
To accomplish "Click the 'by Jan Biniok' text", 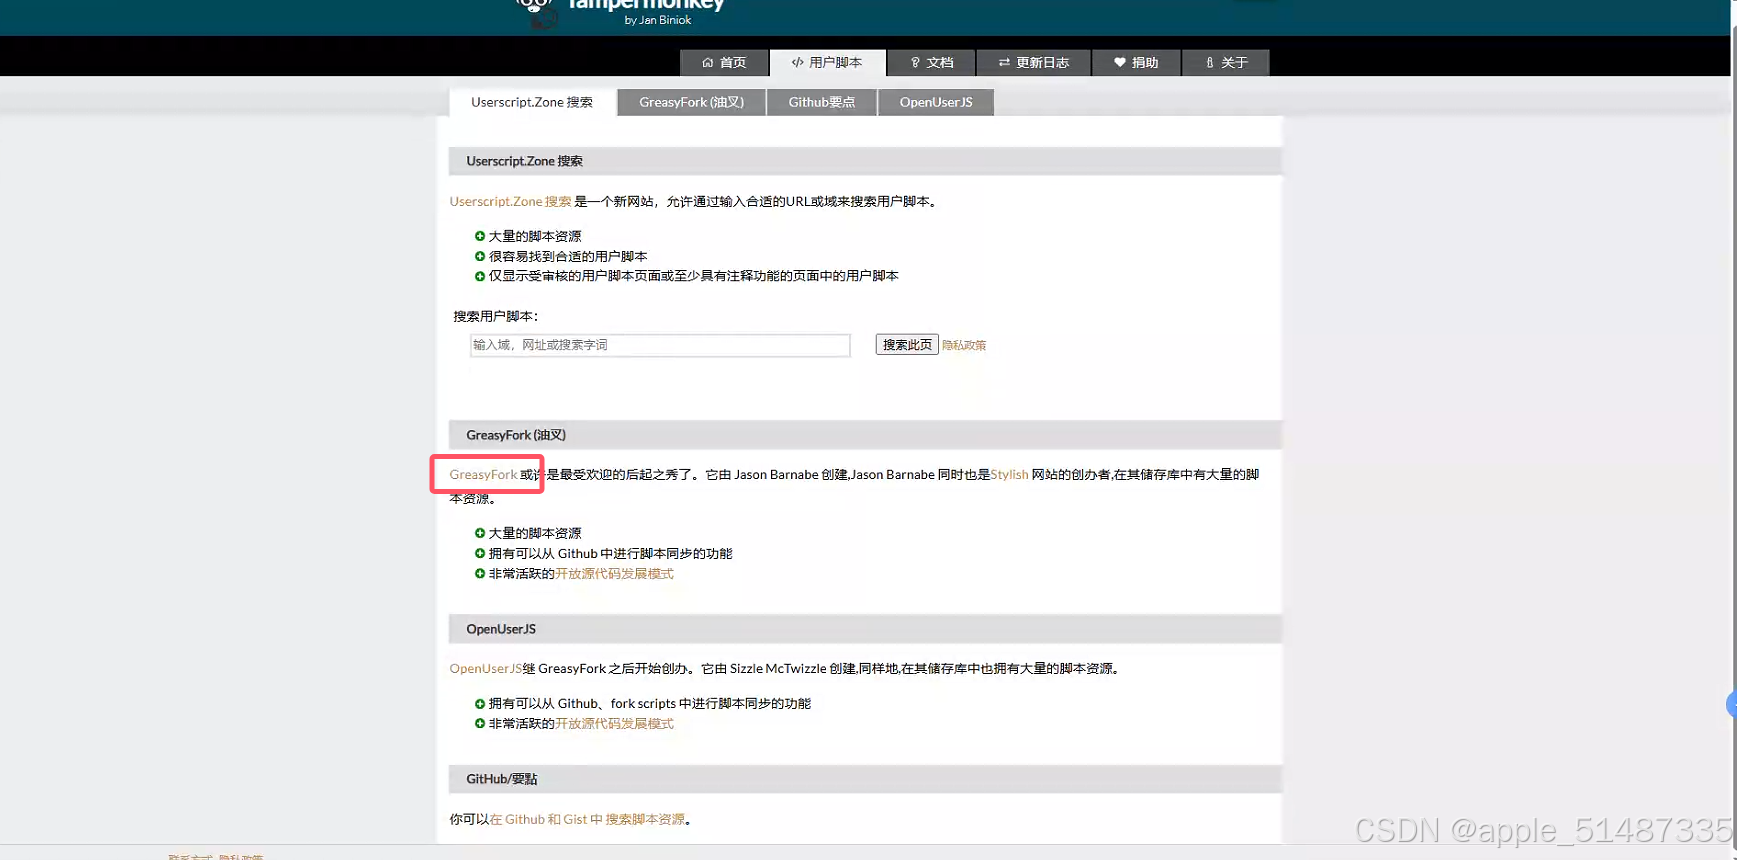I will point(658,20).
